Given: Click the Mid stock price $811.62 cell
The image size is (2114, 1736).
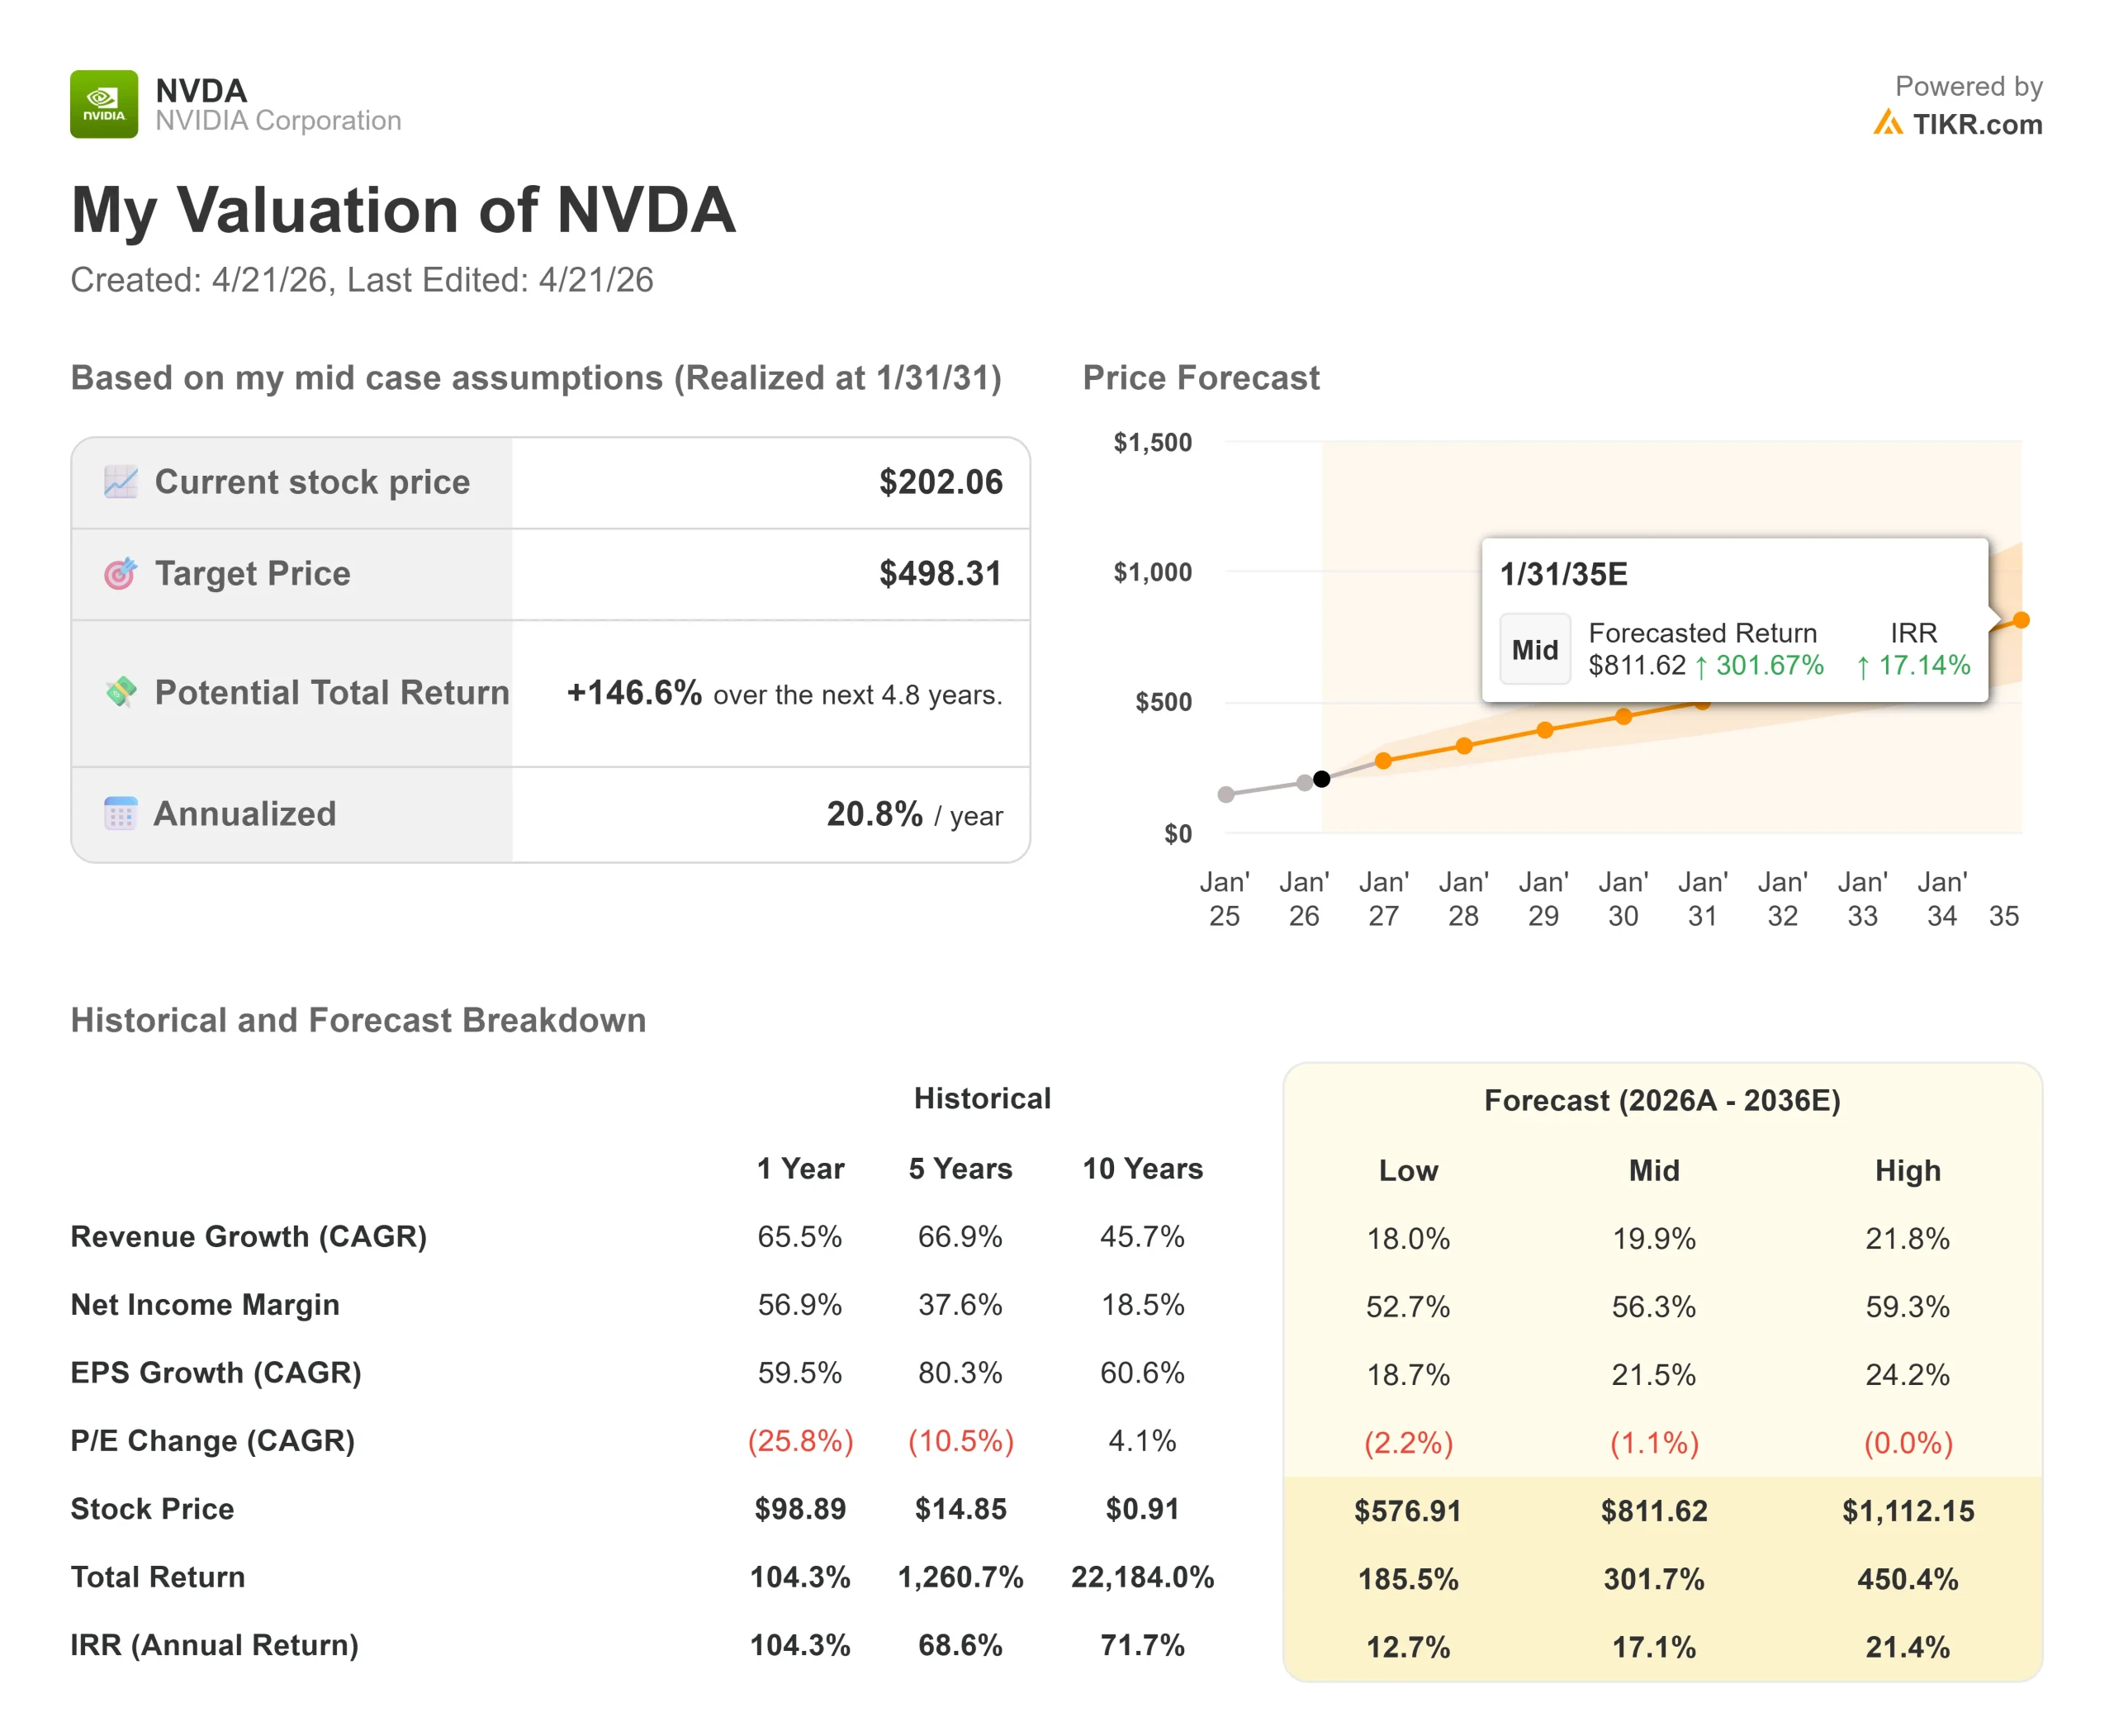Looking at the screenshot, I should (1653, 1510).
